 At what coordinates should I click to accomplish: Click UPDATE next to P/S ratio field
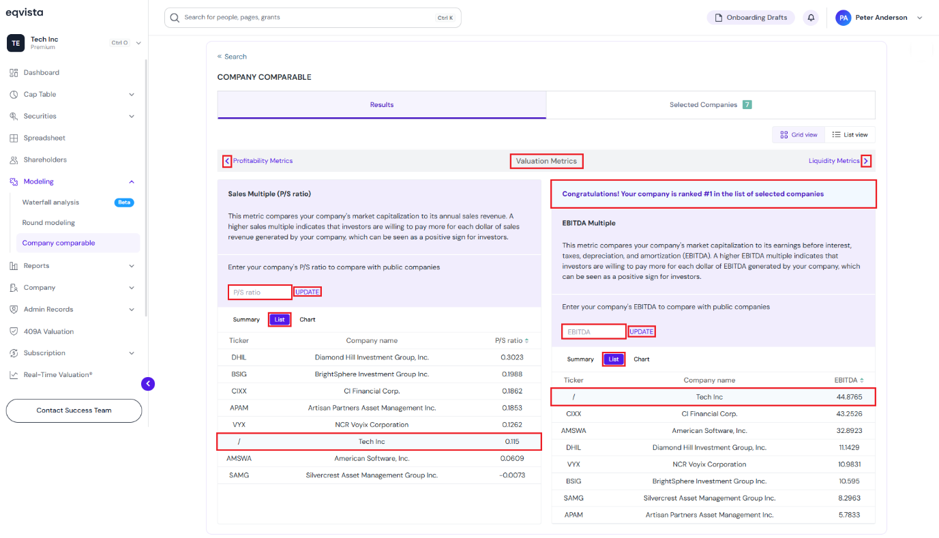[x=307, y=292]
